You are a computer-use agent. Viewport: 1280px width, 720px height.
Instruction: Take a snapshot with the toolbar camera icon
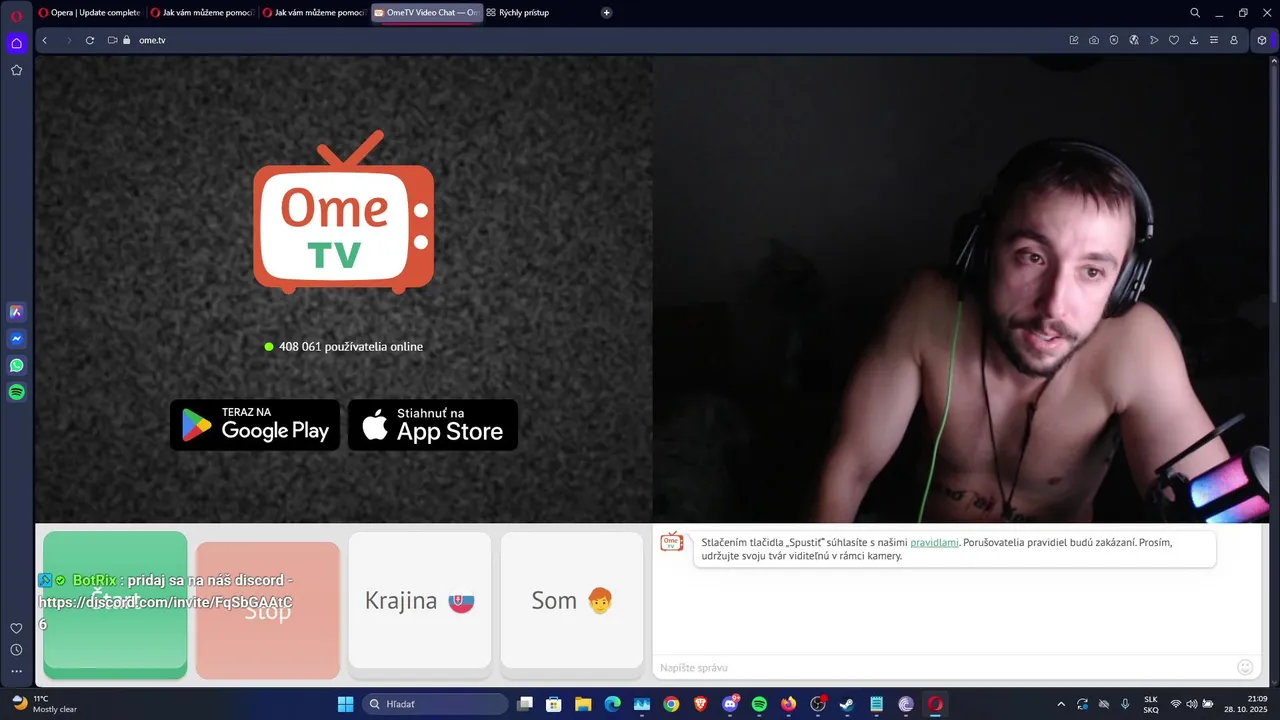click(1094, 40)
